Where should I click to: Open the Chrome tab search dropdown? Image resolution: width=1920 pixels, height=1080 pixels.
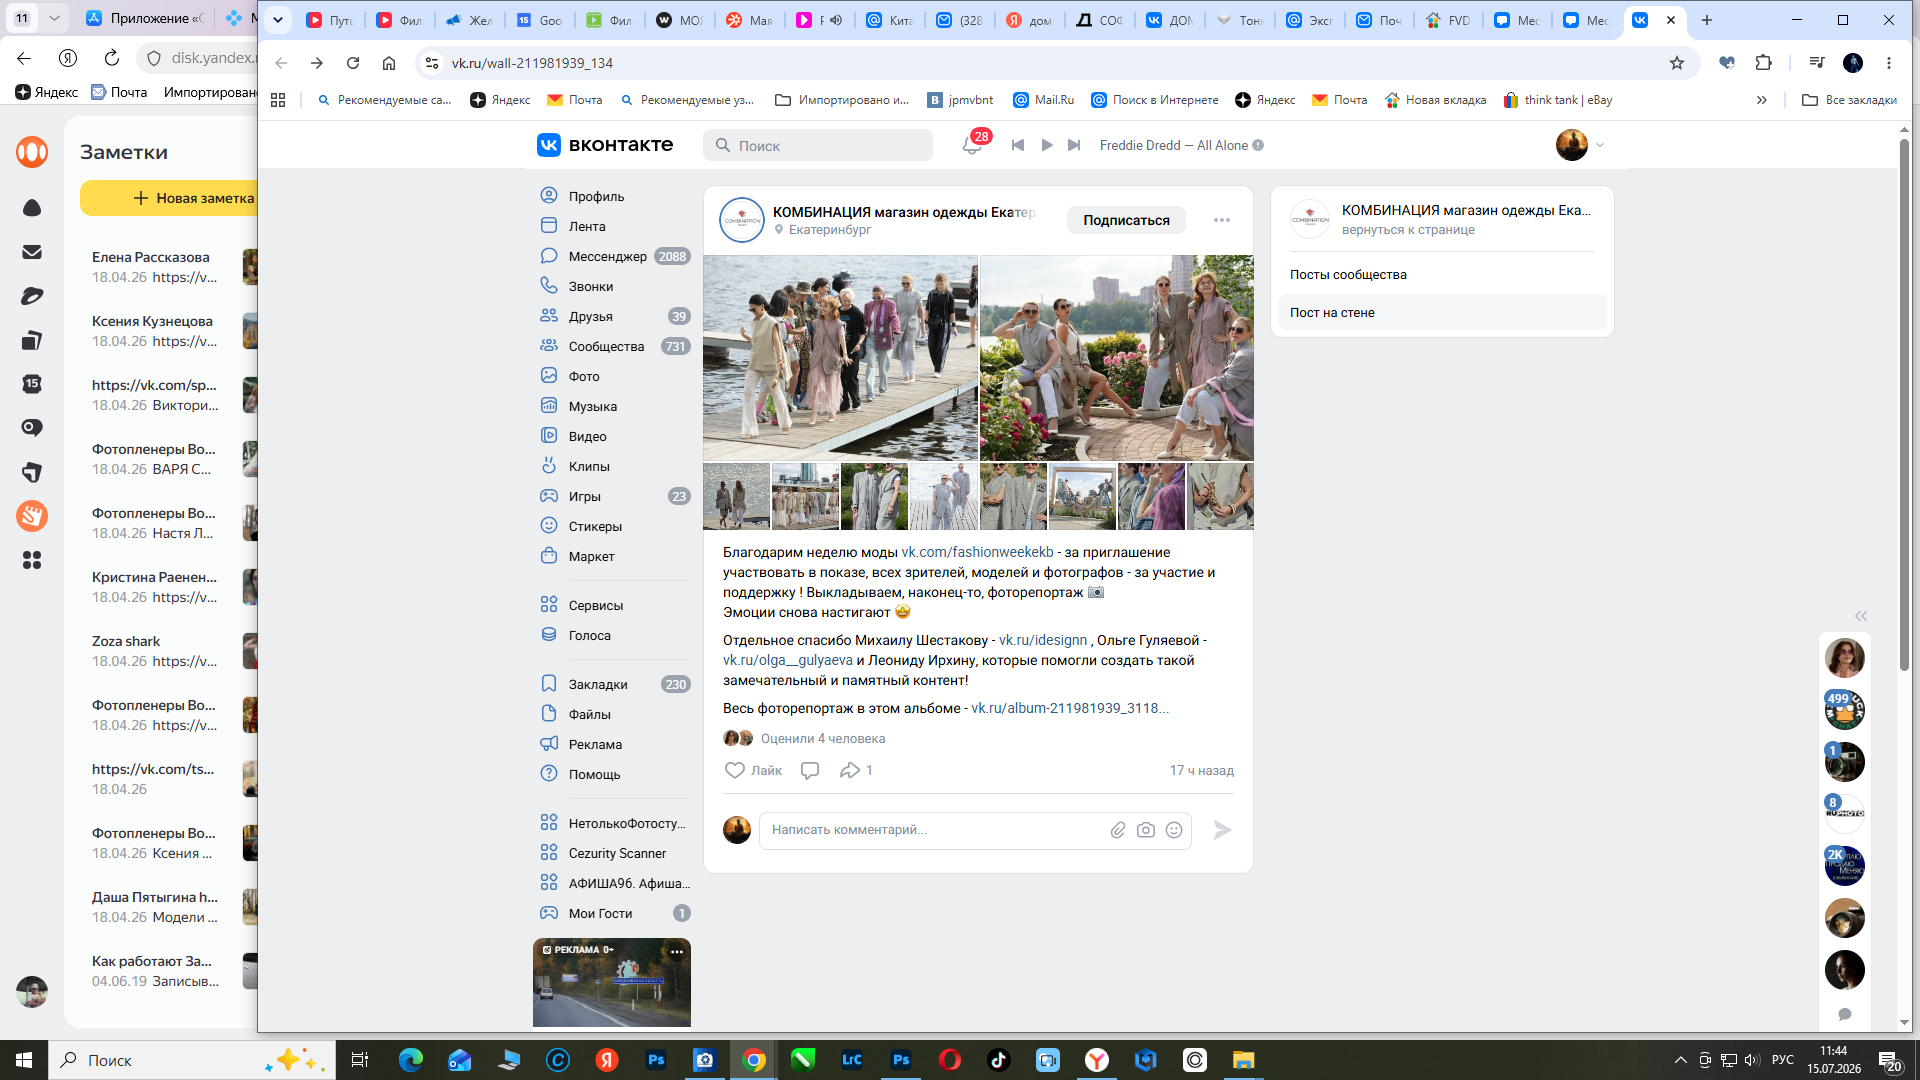click(x=278, y=19)
